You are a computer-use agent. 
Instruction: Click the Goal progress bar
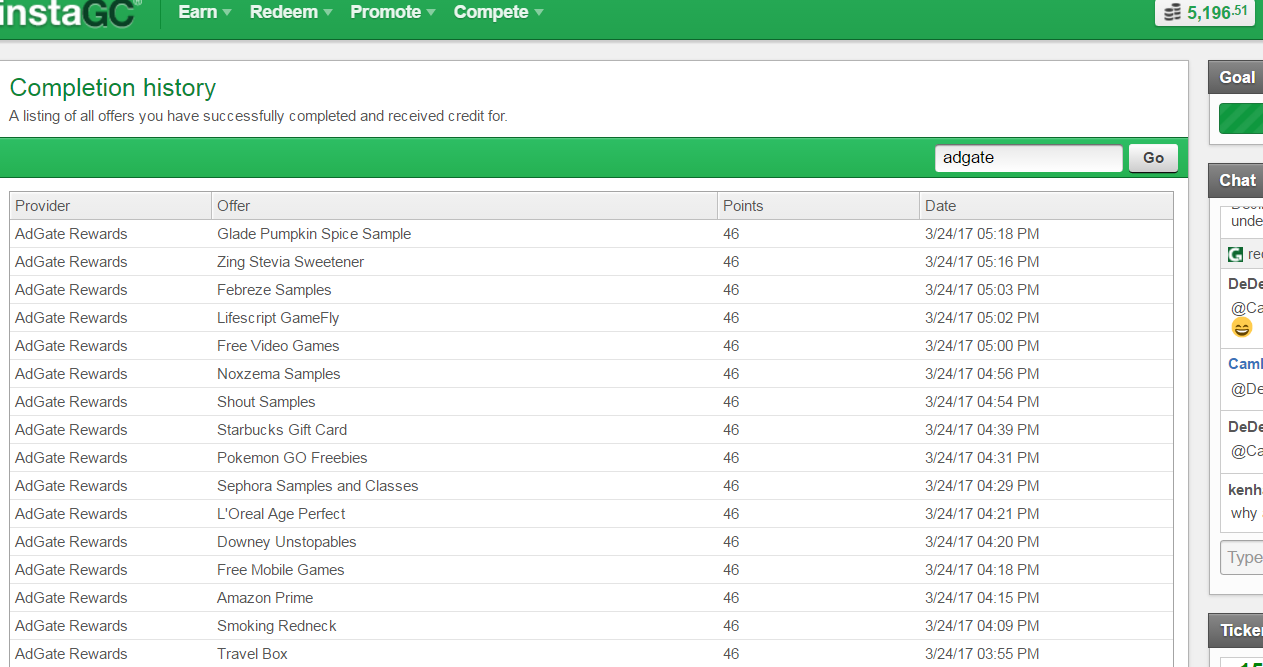click(x=1241, y=118)
